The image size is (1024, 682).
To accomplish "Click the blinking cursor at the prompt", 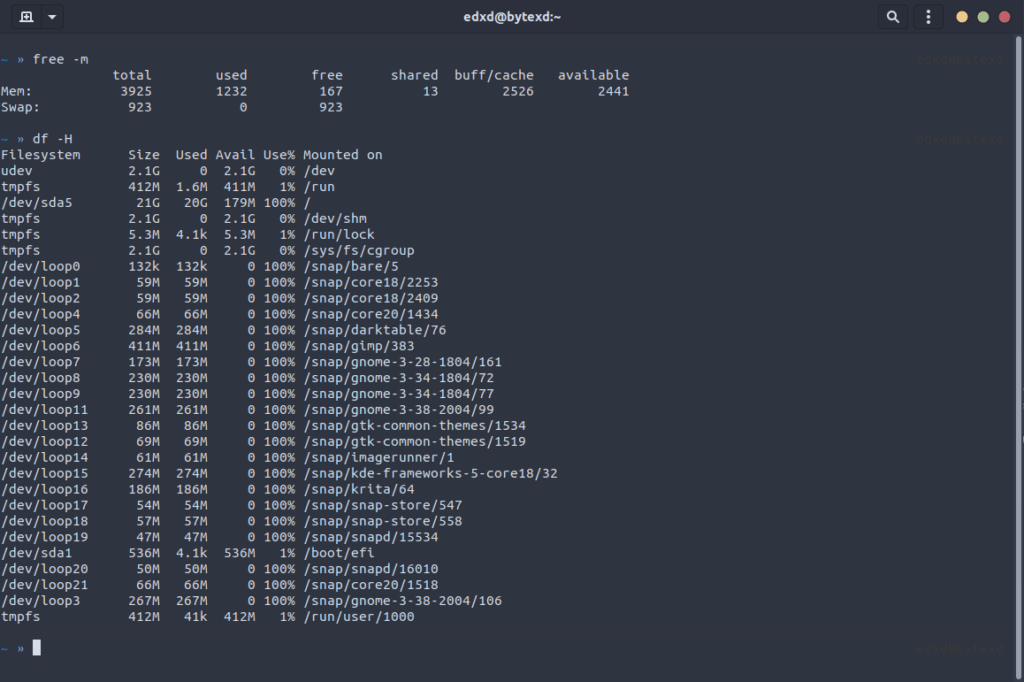I will pyautogui.click(x=37, y=647).
